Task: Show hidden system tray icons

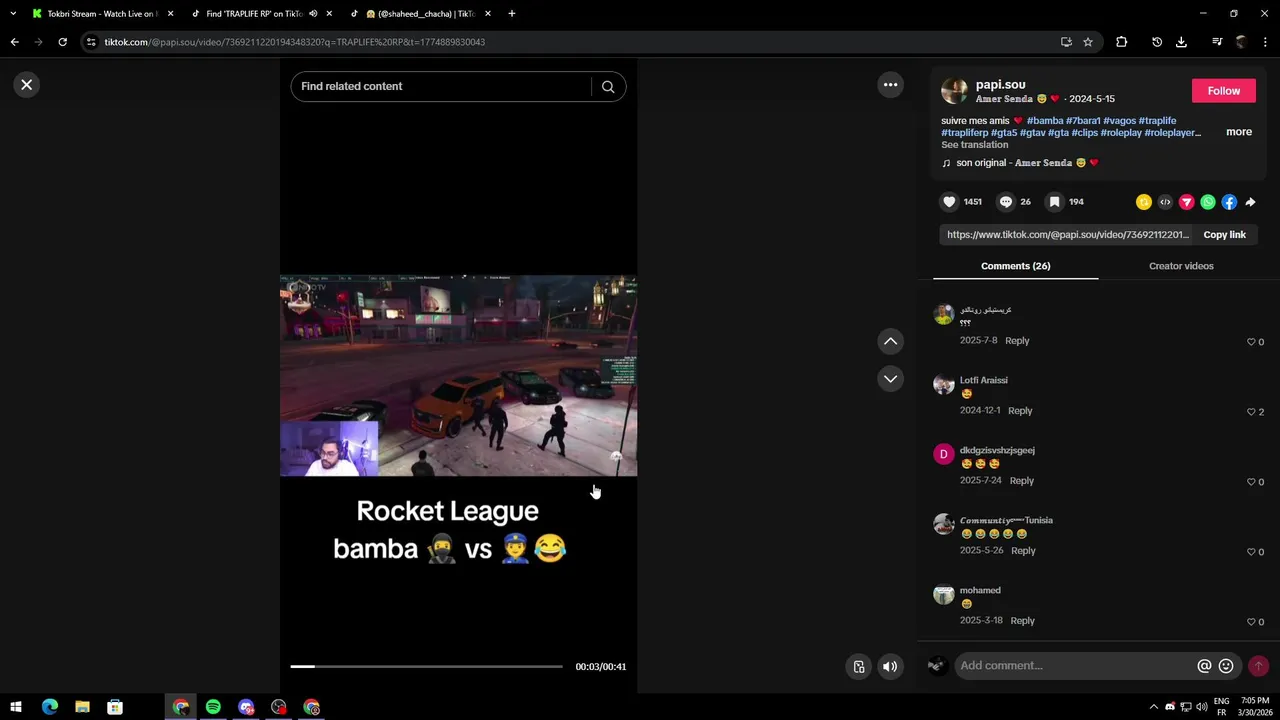Action: tap(1153, 707)
